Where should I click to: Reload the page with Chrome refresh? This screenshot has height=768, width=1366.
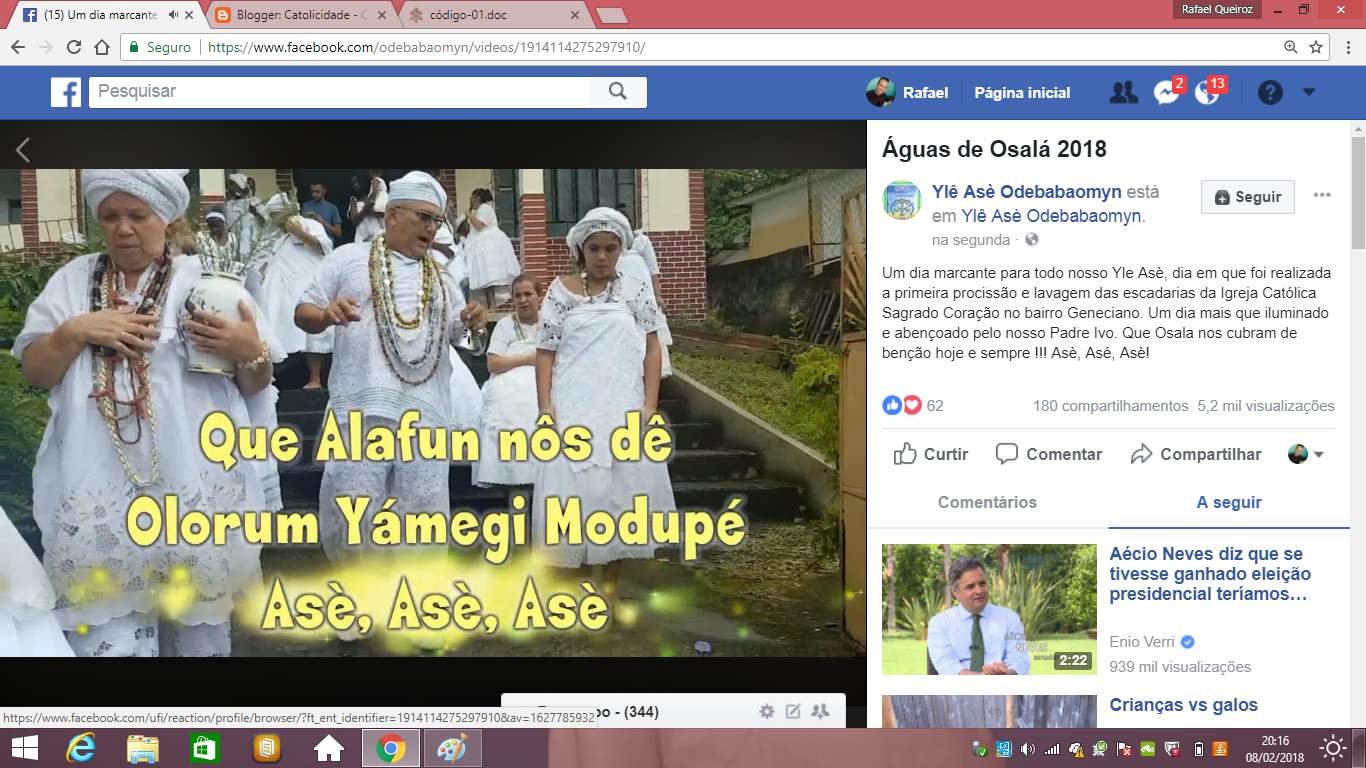coord(74,47)
